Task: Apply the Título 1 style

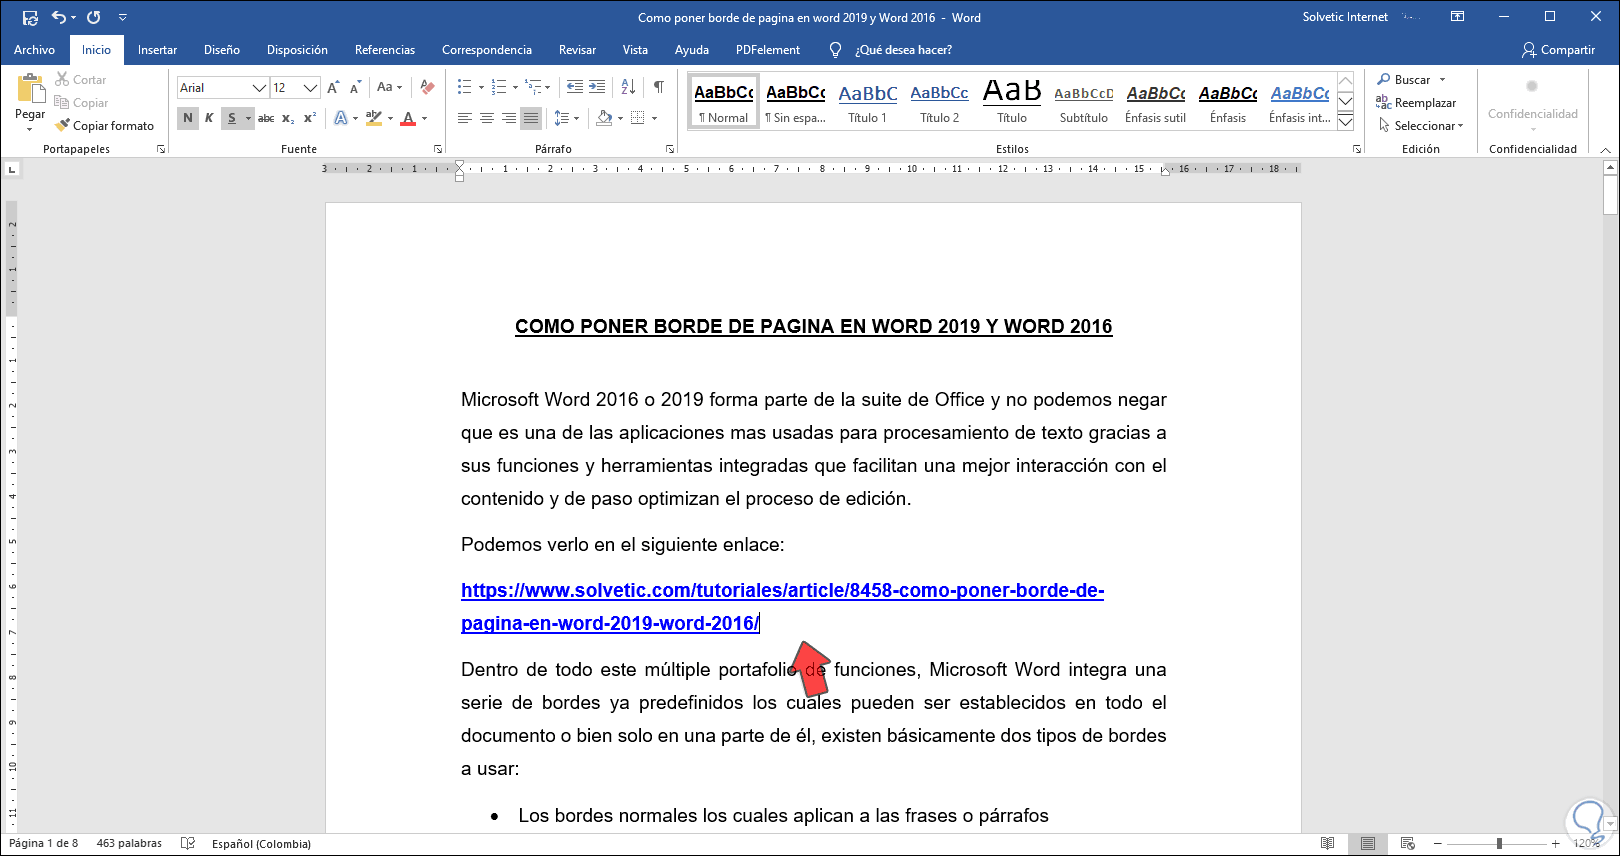Action: pos(867,103)
